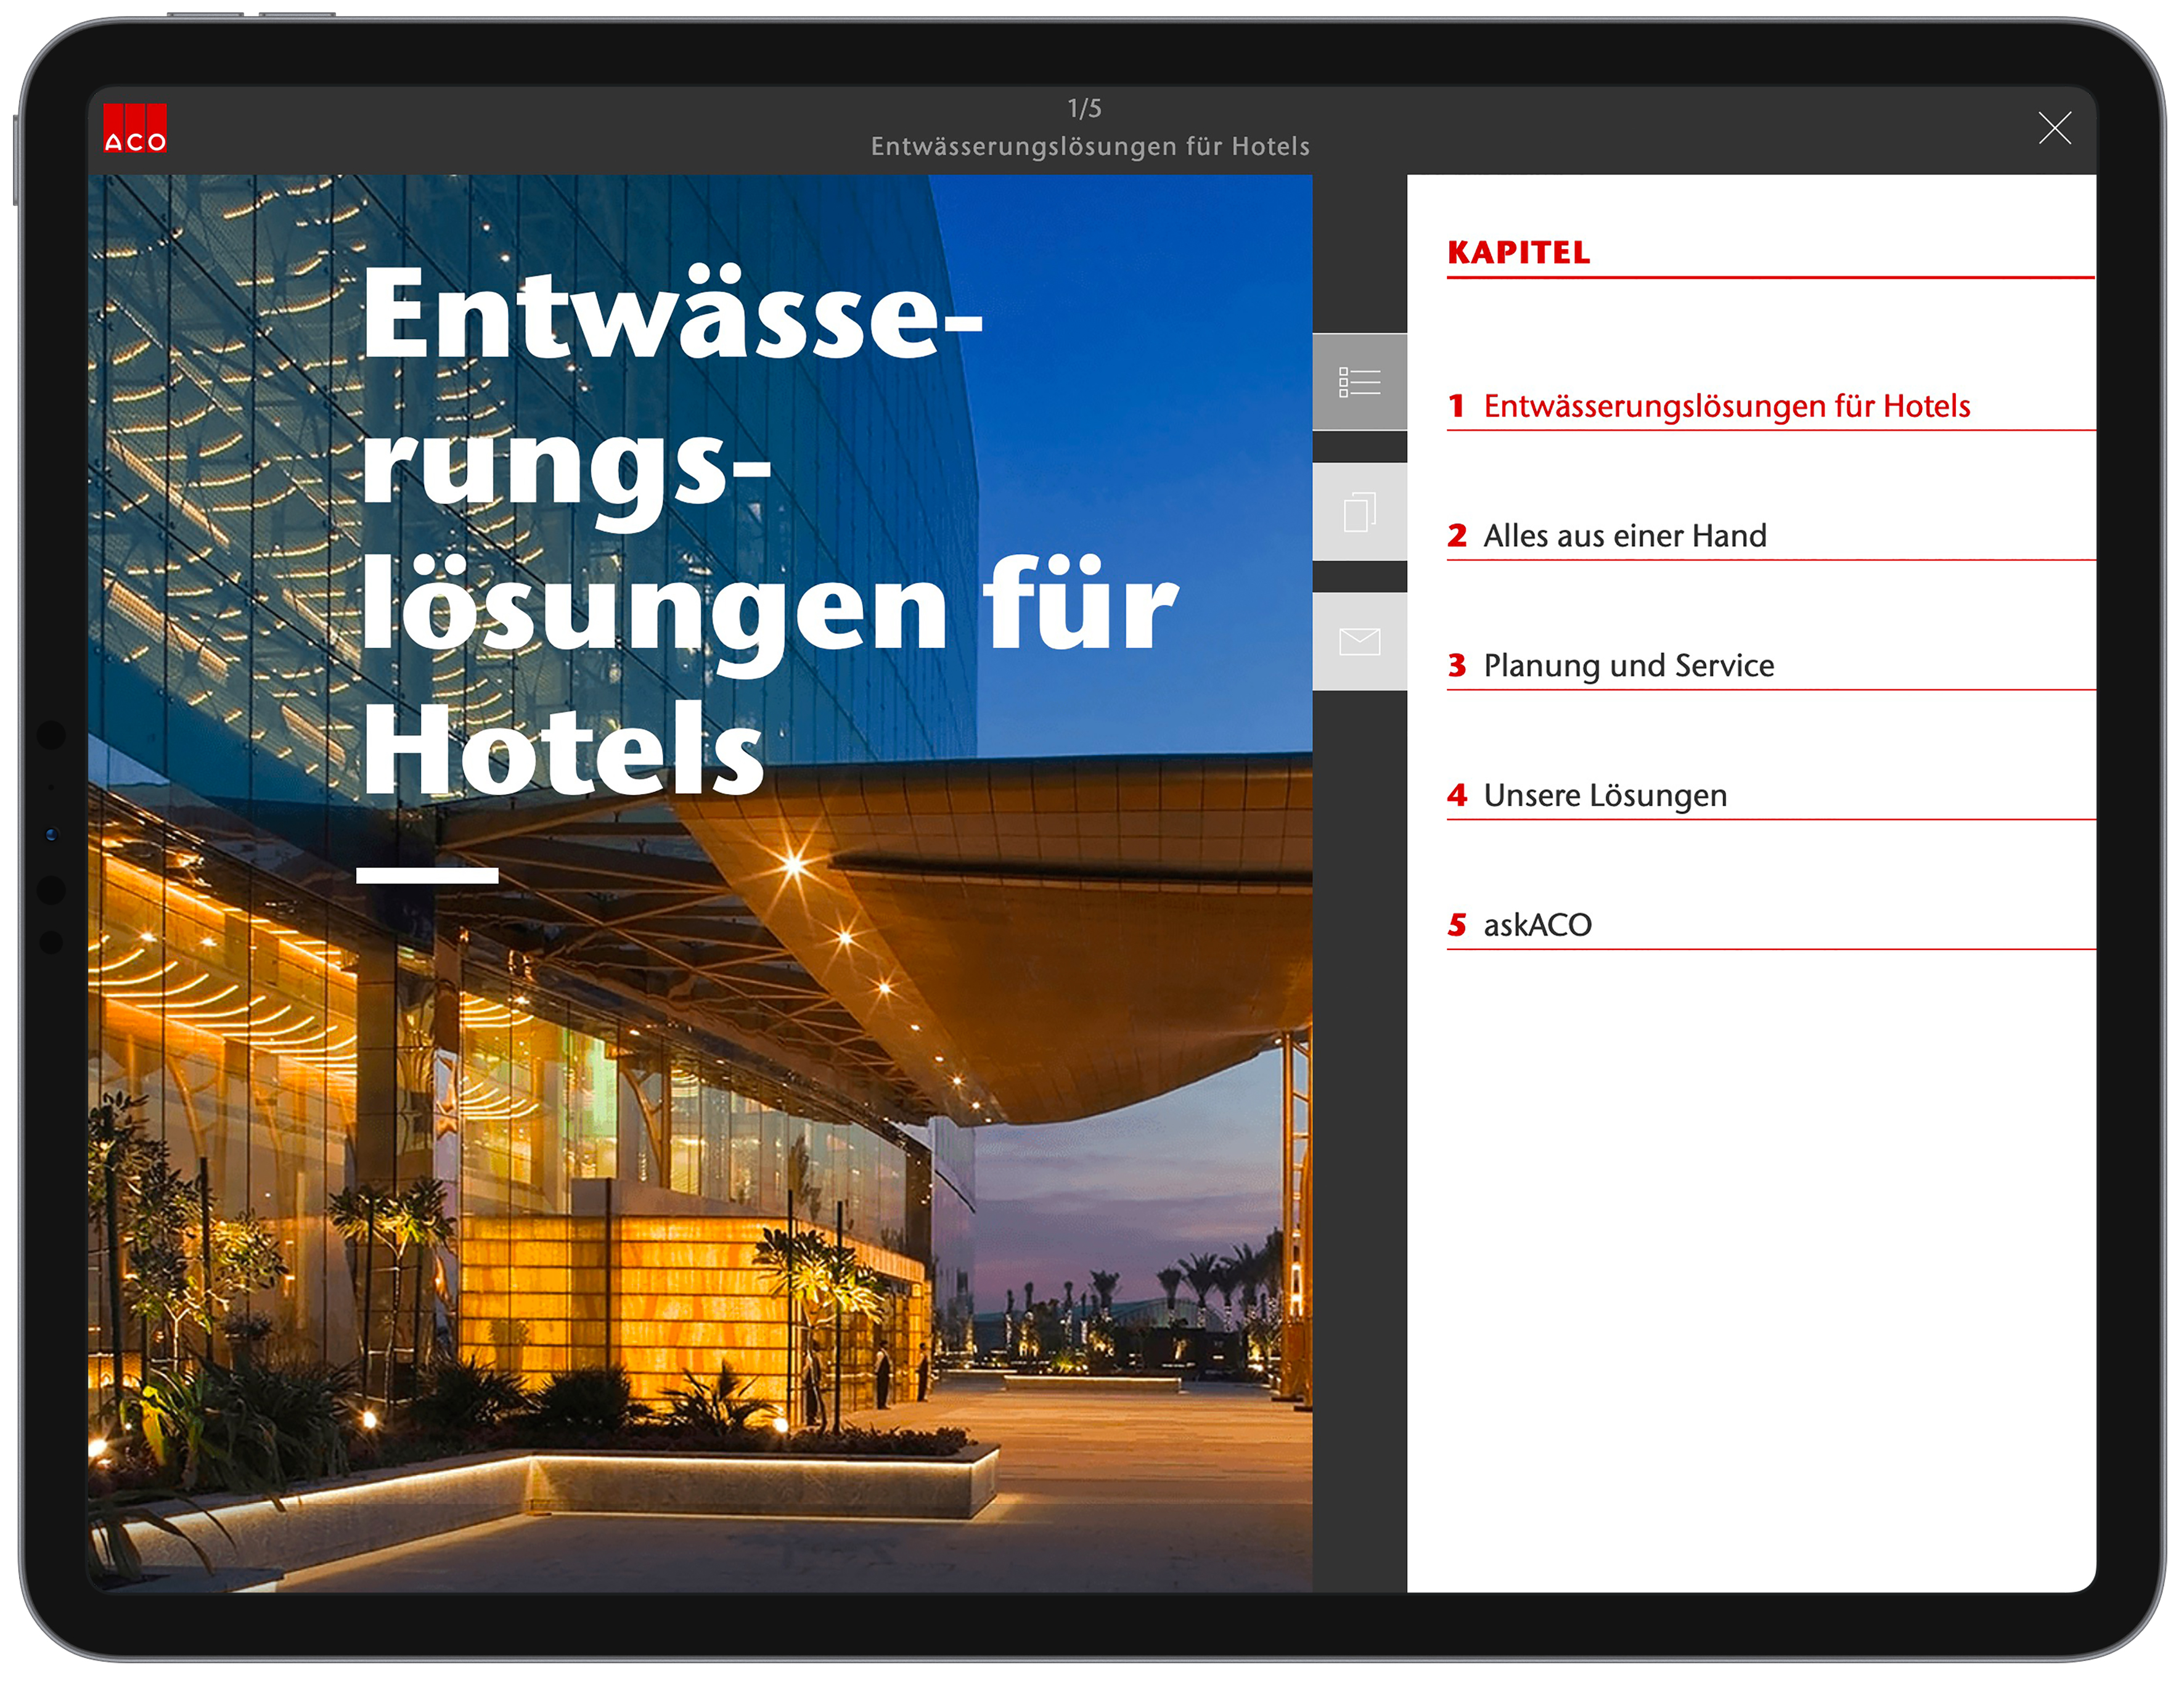The width and height of the screenshot is (2184, 1683).
Task: Click red chapter number 4
Action: (1457, 795)
